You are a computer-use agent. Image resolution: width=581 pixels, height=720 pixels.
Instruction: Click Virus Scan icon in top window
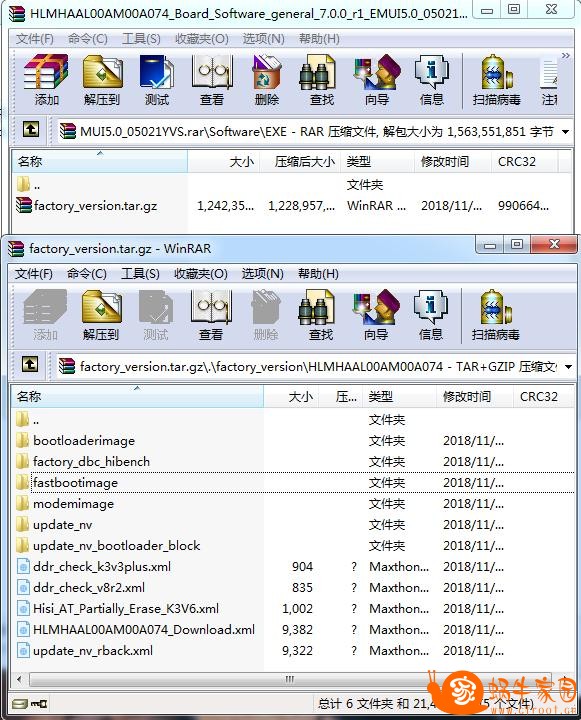[x=496, y=80]
